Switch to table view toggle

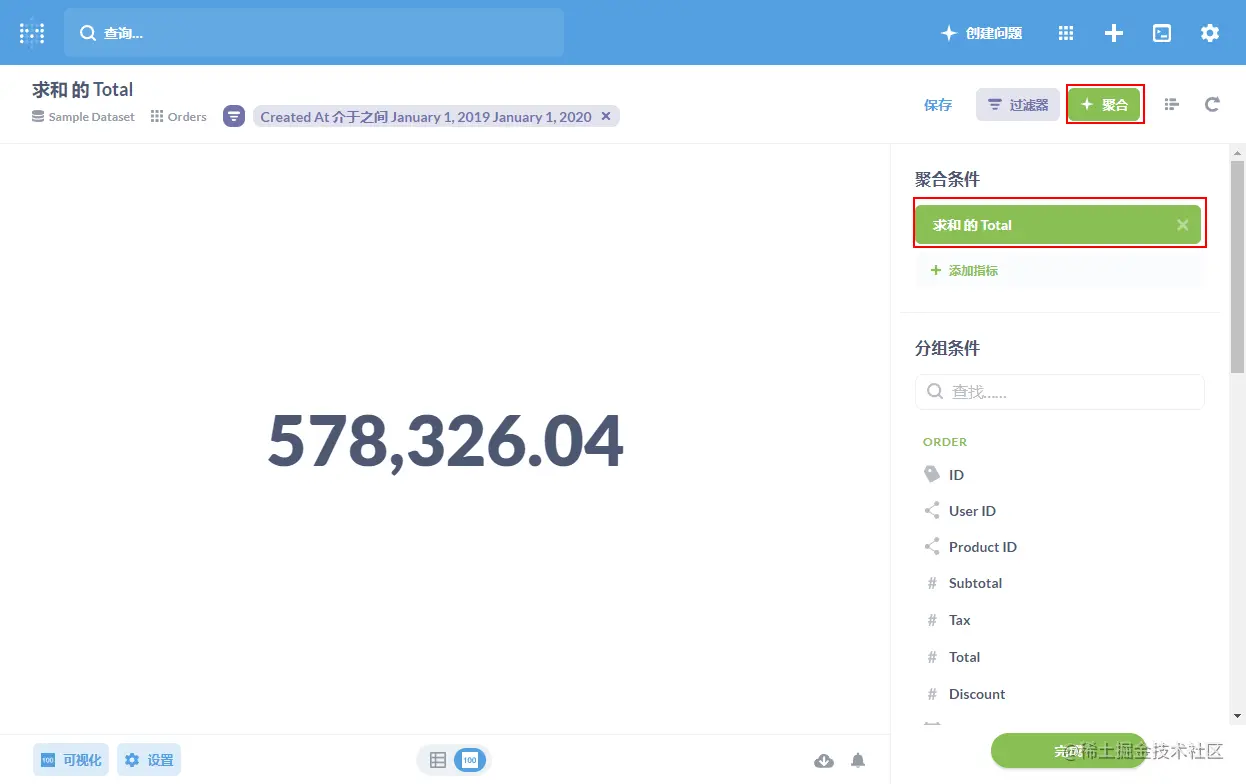click(x=437, y=760)
